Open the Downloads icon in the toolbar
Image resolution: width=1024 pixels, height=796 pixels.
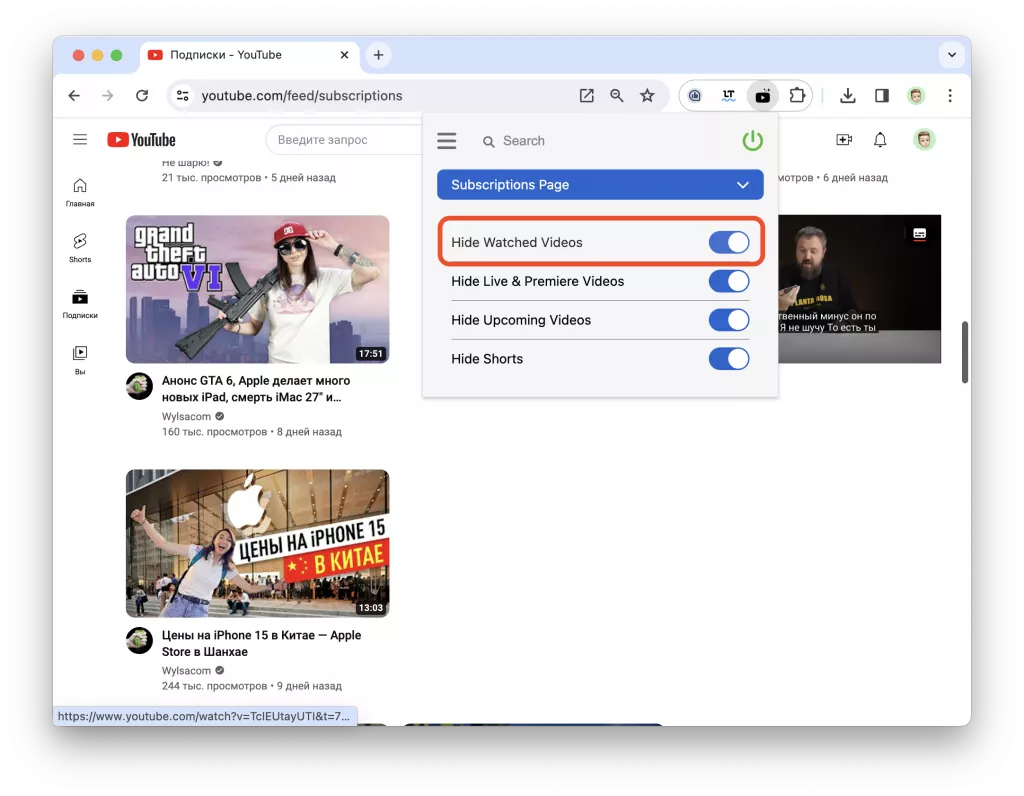click(x=847, y=95)
